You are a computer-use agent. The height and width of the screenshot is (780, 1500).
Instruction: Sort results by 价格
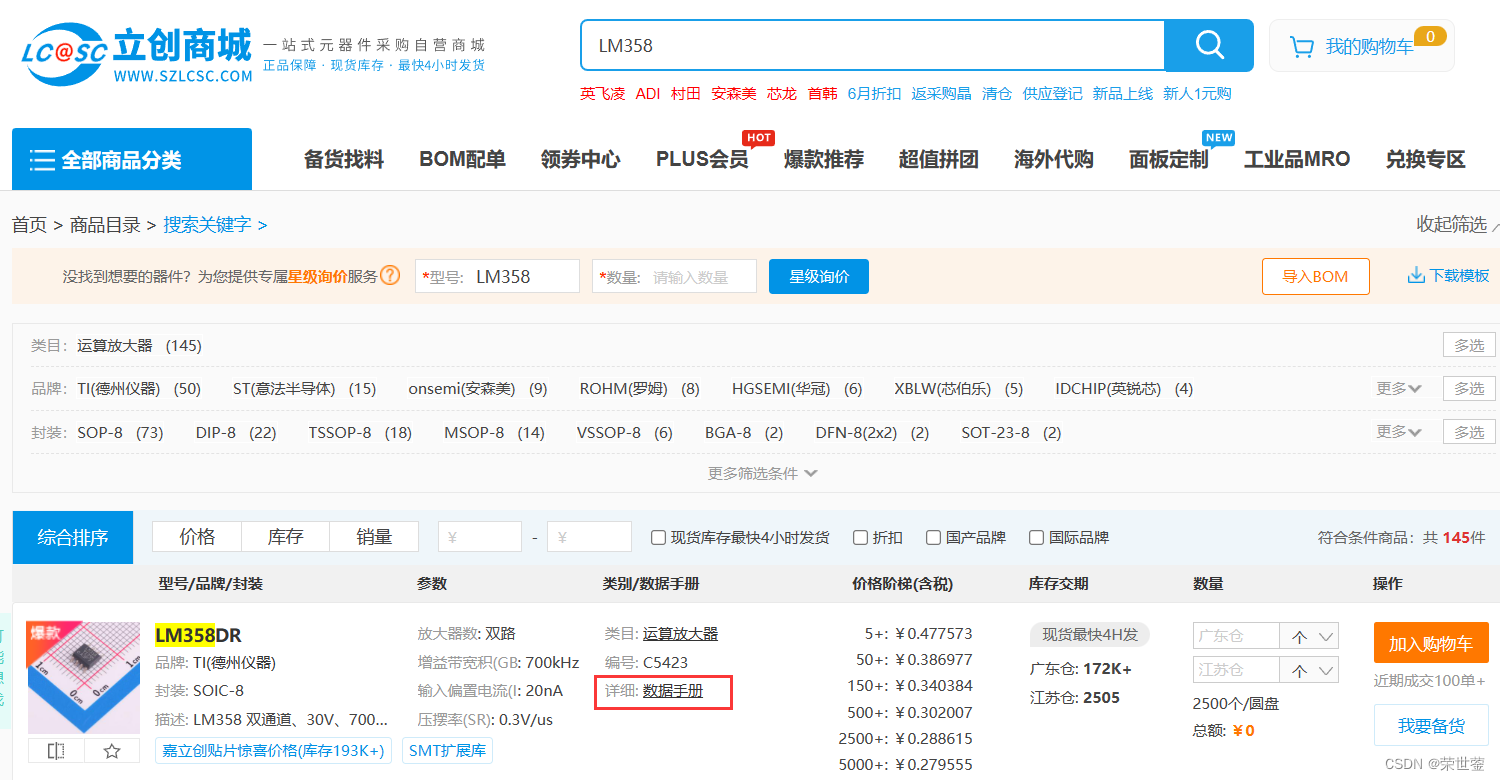(x=197, y=537)
